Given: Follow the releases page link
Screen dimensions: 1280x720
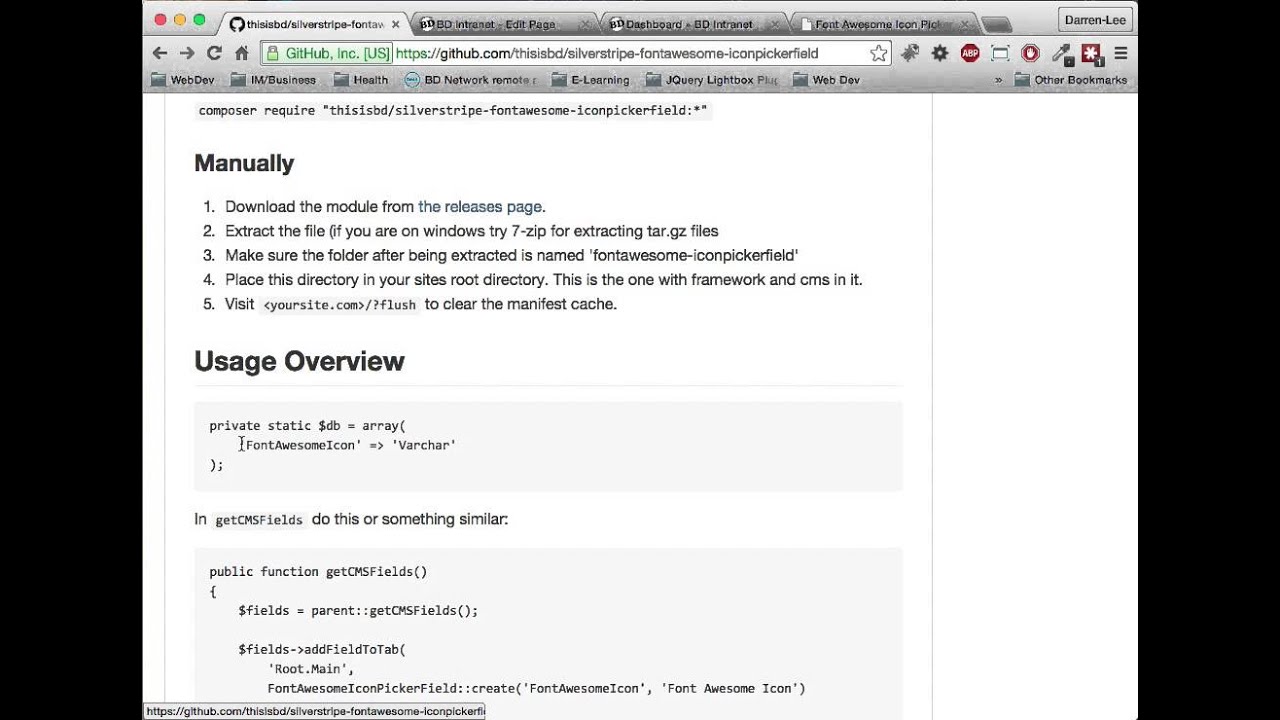Looking at the screenshot, I should coord(480,207).
